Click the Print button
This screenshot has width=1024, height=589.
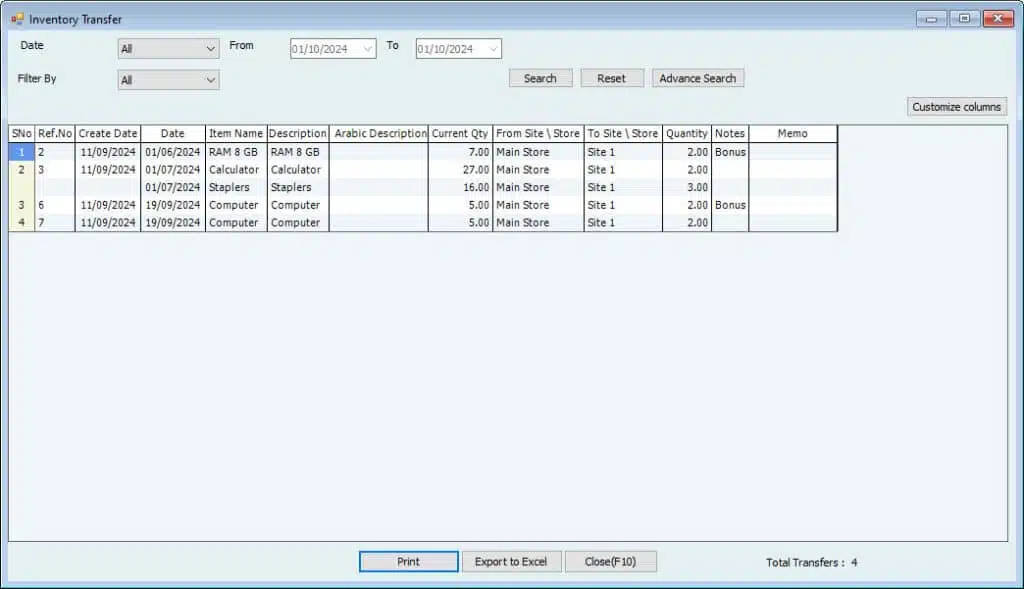click(408, 562)
